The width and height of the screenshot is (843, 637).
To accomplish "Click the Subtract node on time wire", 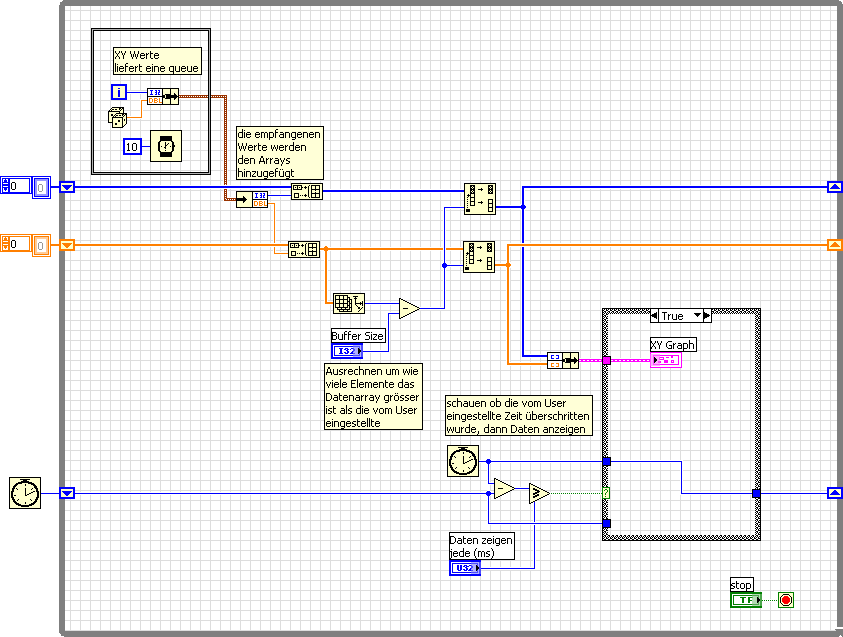I will pos(504,489).
